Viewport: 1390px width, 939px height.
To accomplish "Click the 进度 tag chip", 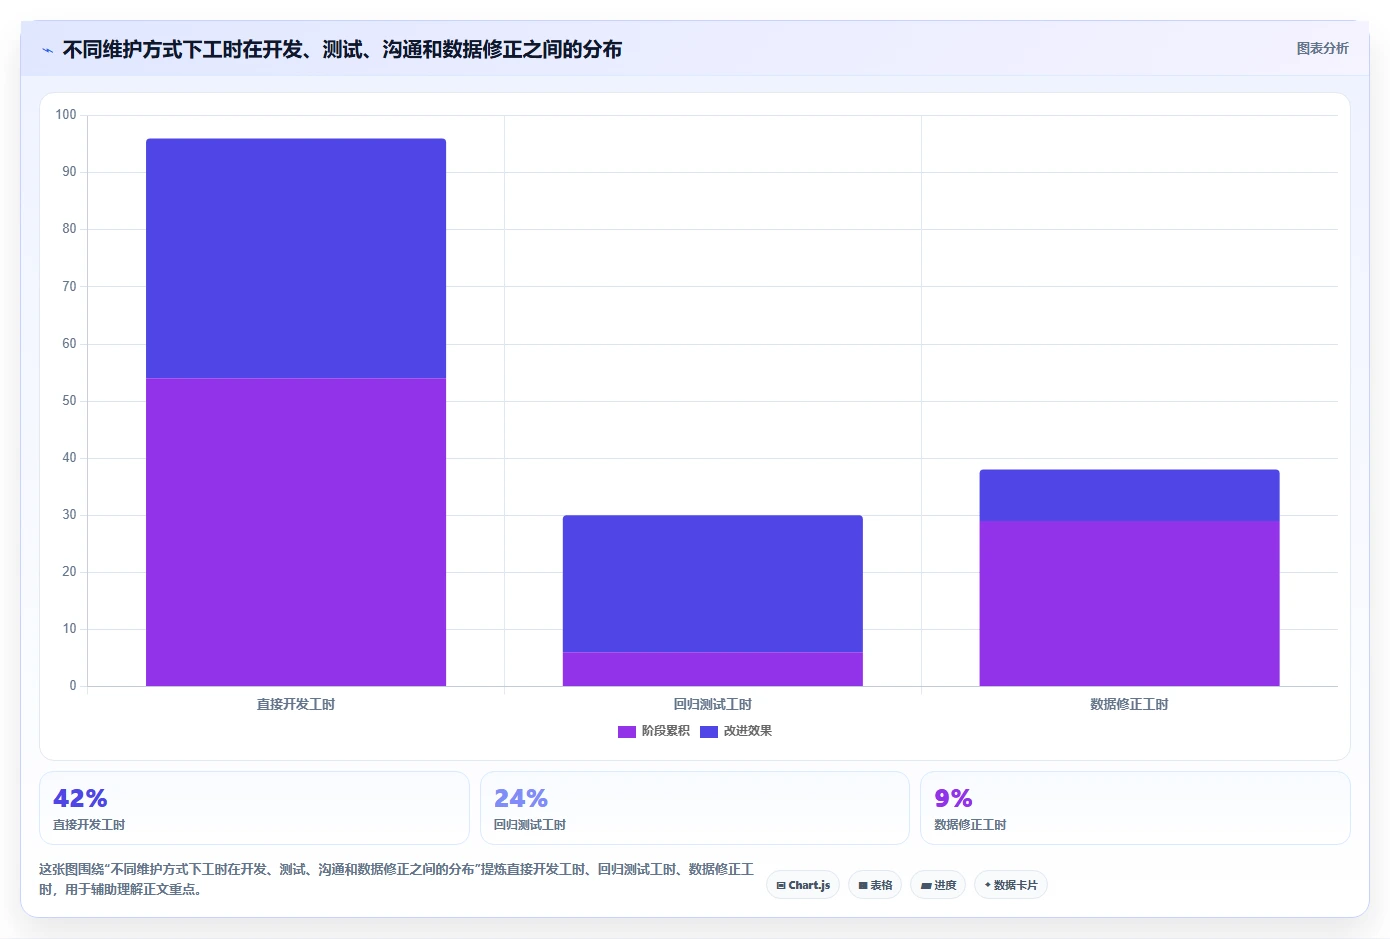I will click(938, 885).
